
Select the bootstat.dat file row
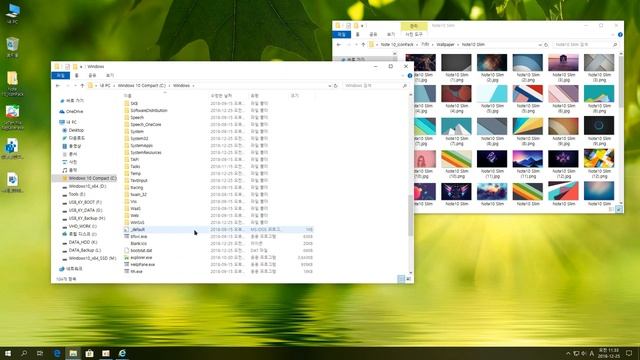(218, 251)
